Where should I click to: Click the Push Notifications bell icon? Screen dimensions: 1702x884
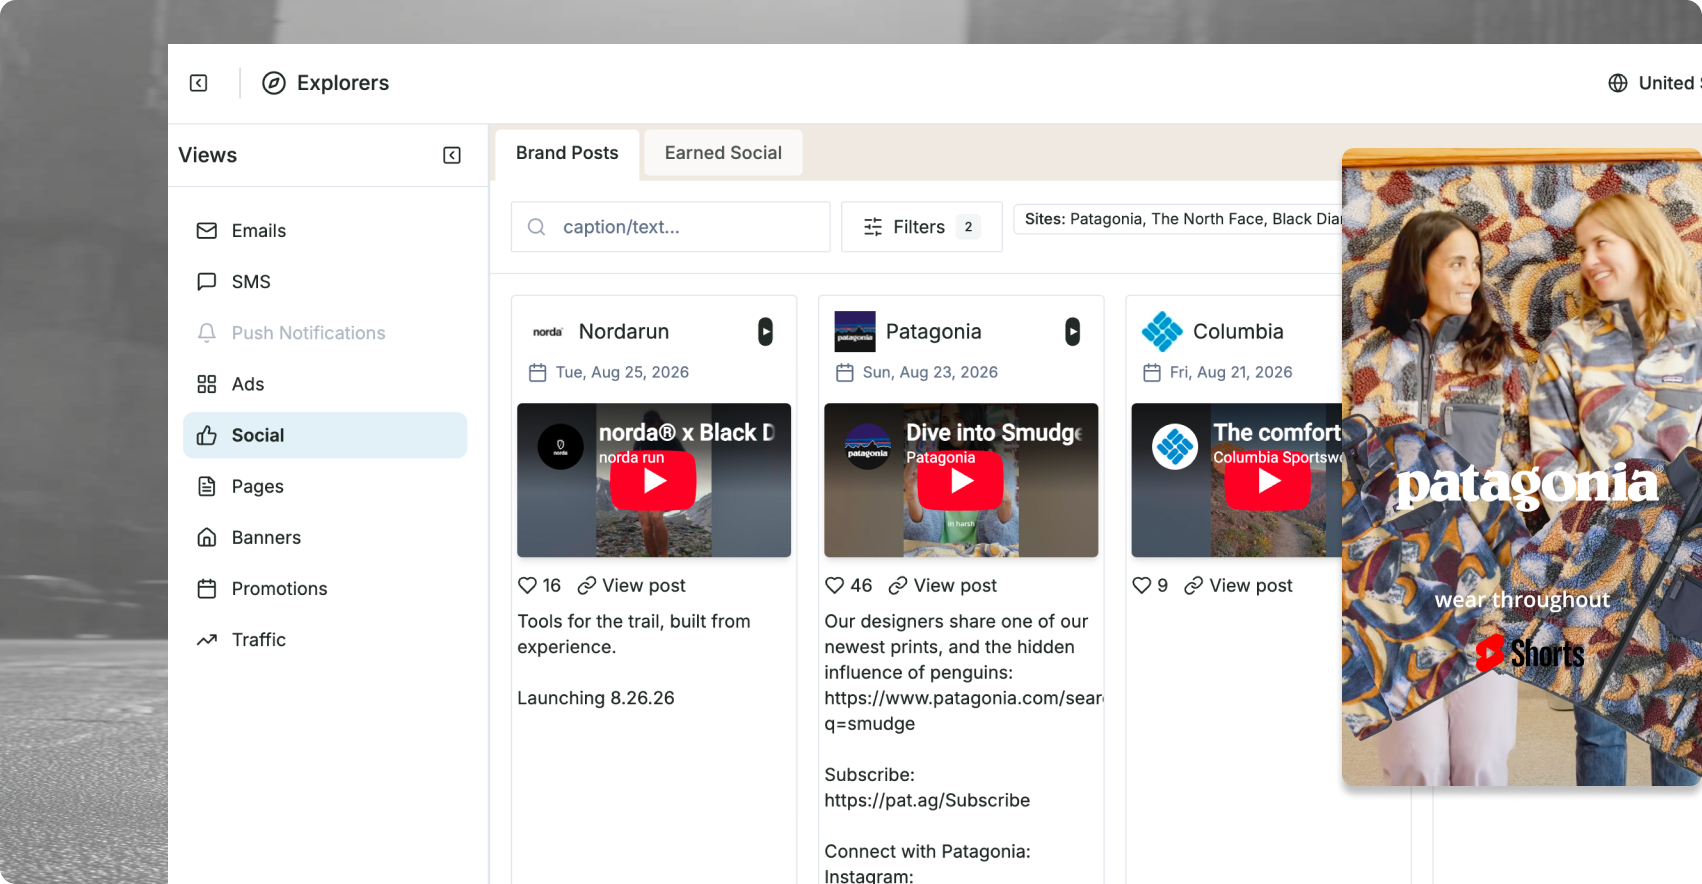coord(207,333)
